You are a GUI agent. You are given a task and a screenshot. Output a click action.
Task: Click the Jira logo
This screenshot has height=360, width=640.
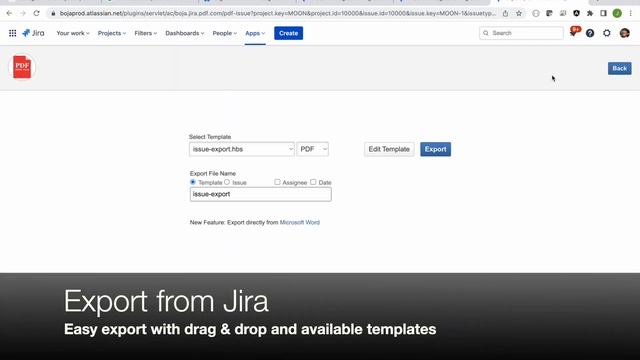[33, 33]
